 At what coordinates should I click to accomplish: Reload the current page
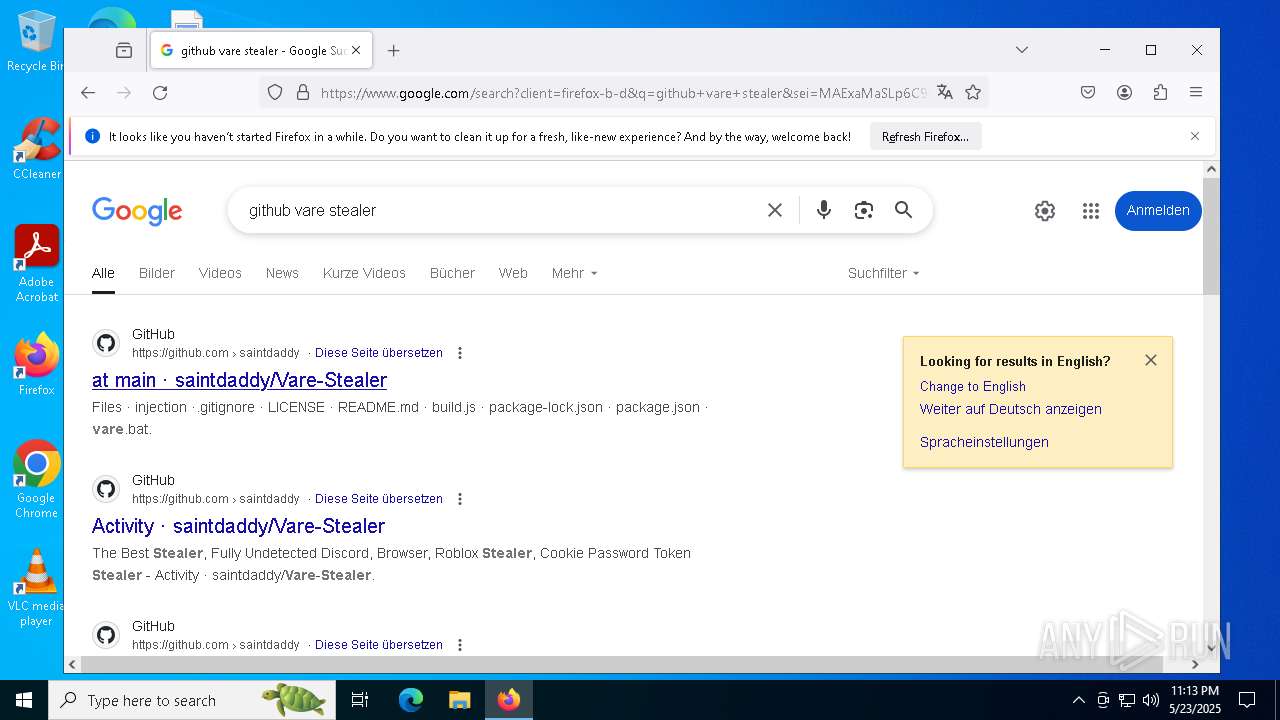(x=160, y=92)
